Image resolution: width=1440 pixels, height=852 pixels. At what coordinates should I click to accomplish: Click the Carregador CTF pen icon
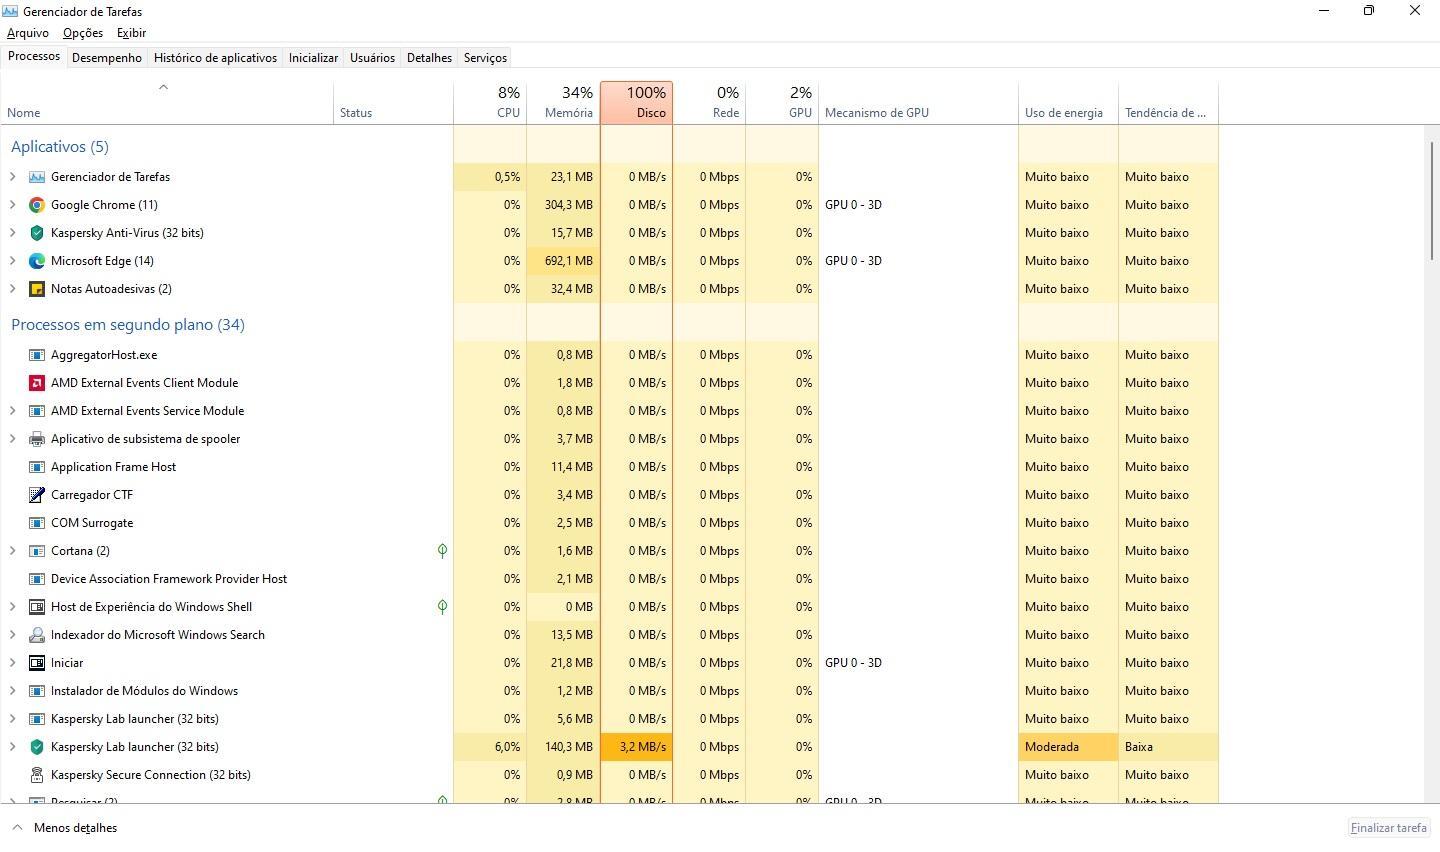point(37,495)
